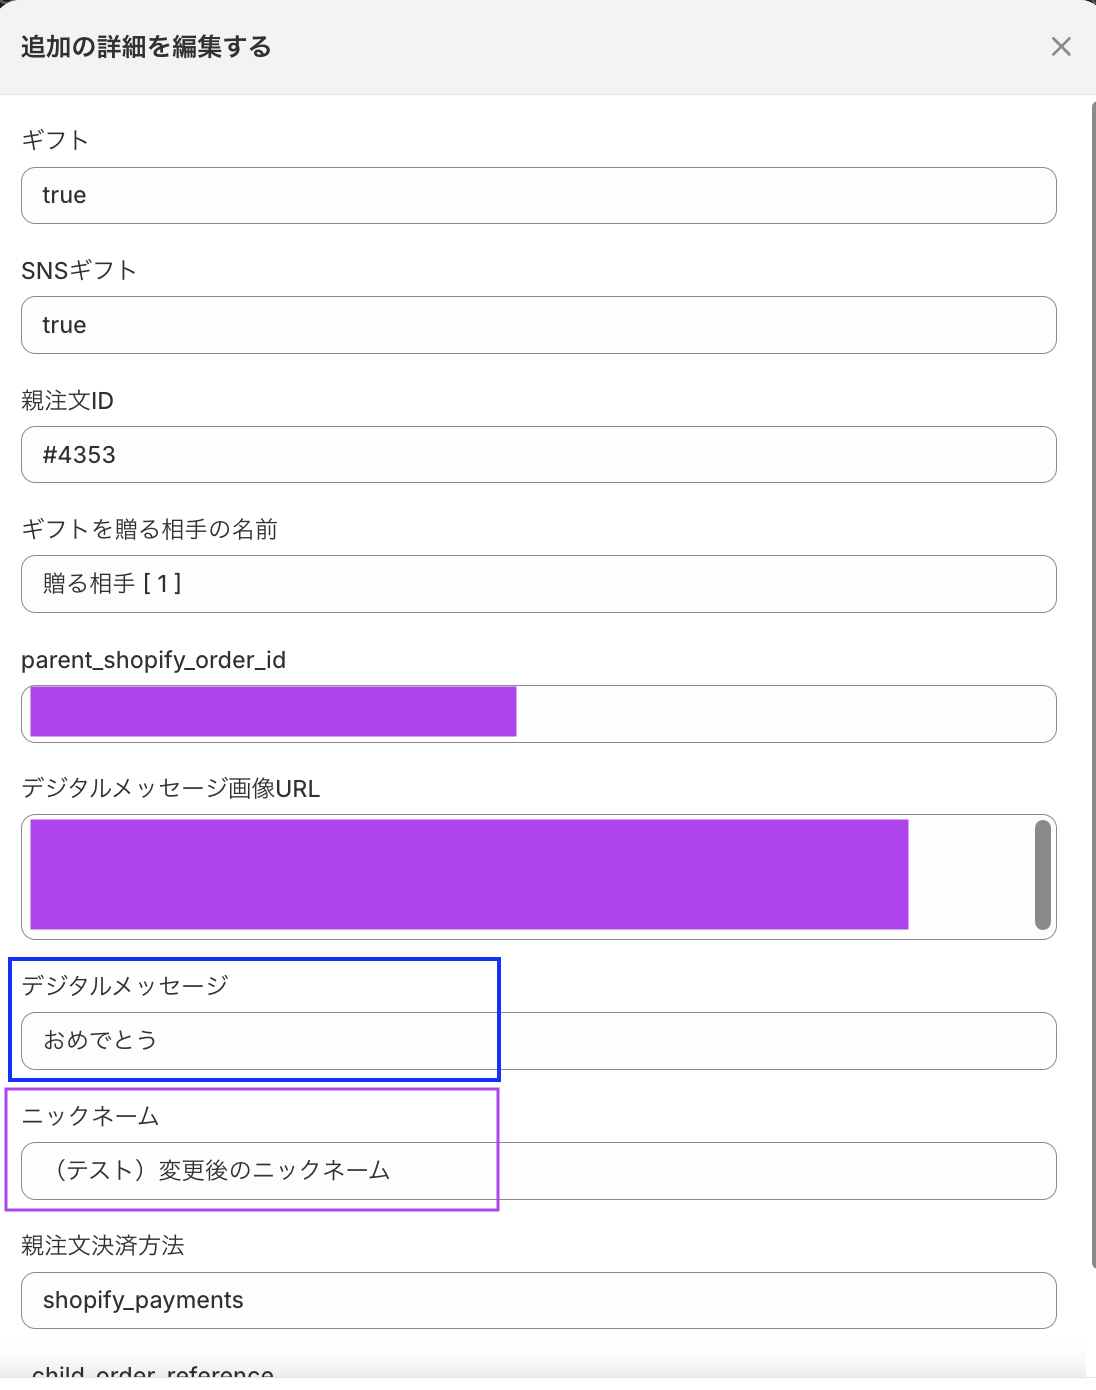Click the dialog's main vertical scrollbar

1092,680
